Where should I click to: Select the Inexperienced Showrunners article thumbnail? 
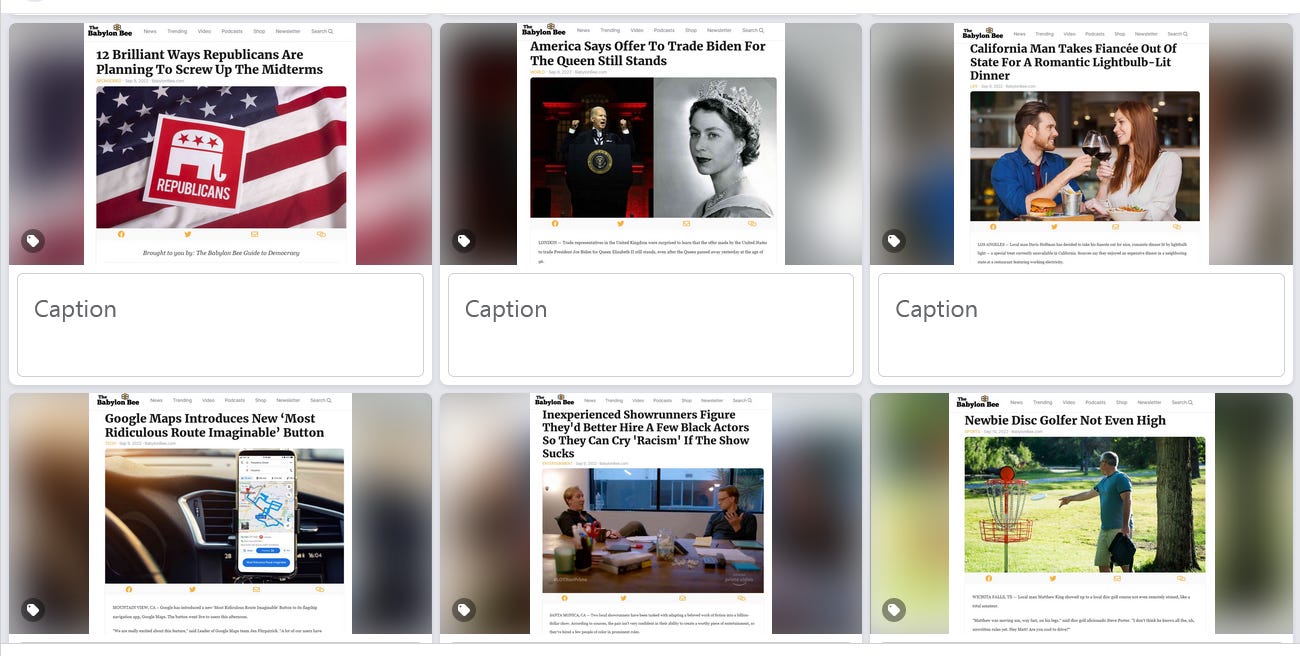(651, 513)
